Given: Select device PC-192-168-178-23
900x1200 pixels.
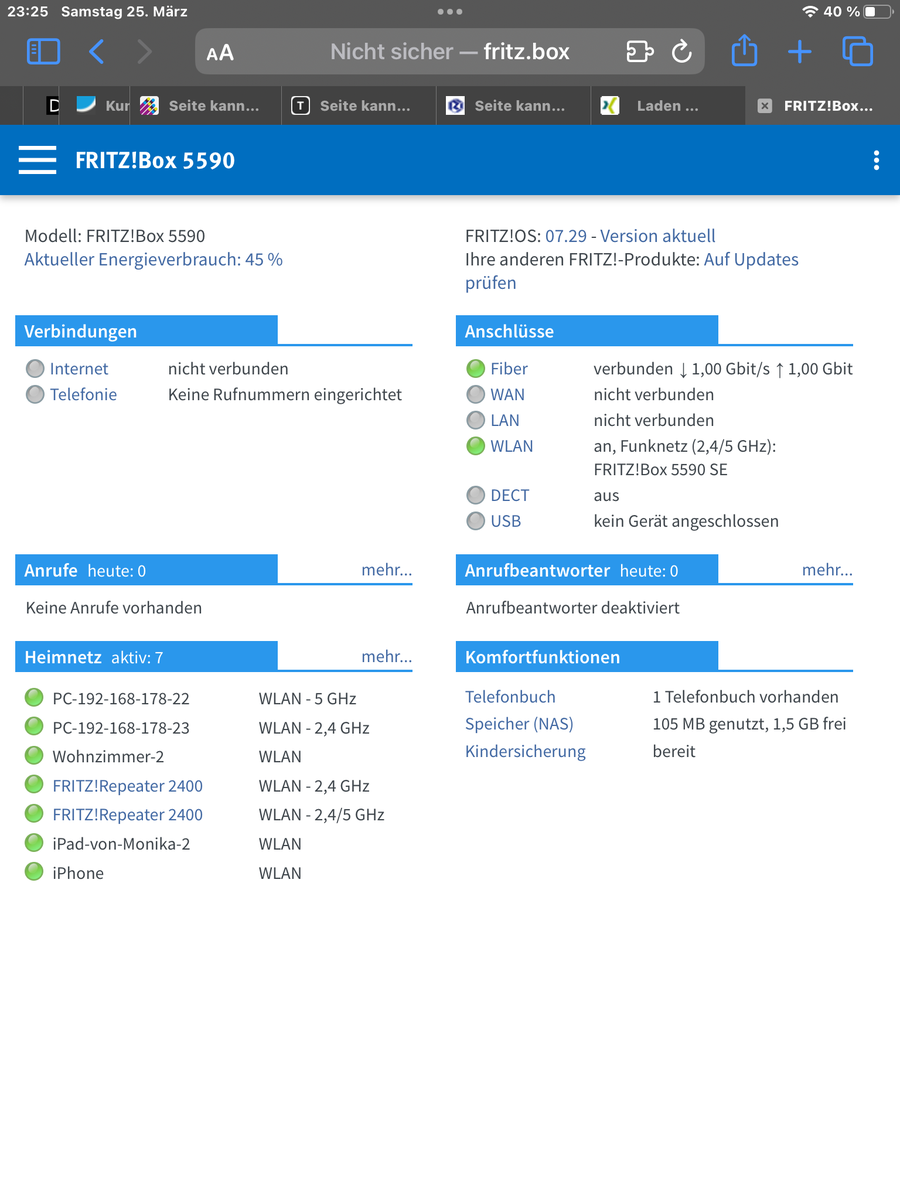Looking at the screenshot, I should click(x=121, y=728).
